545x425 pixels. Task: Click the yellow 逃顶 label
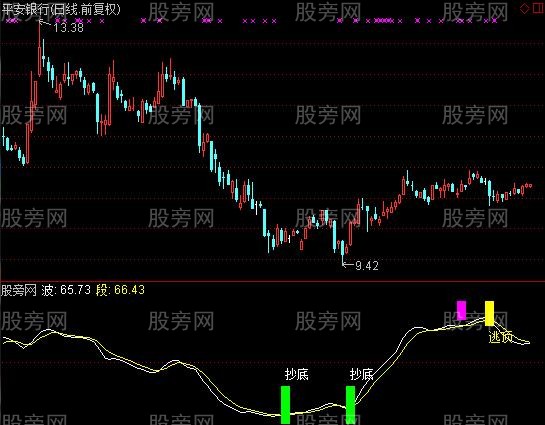click(x=501, y=337)
